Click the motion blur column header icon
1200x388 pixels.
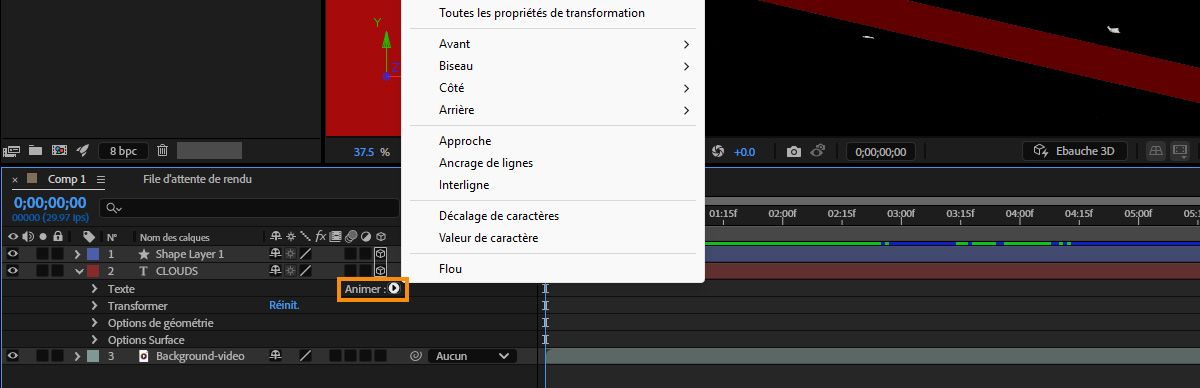(x=351, y=237)
